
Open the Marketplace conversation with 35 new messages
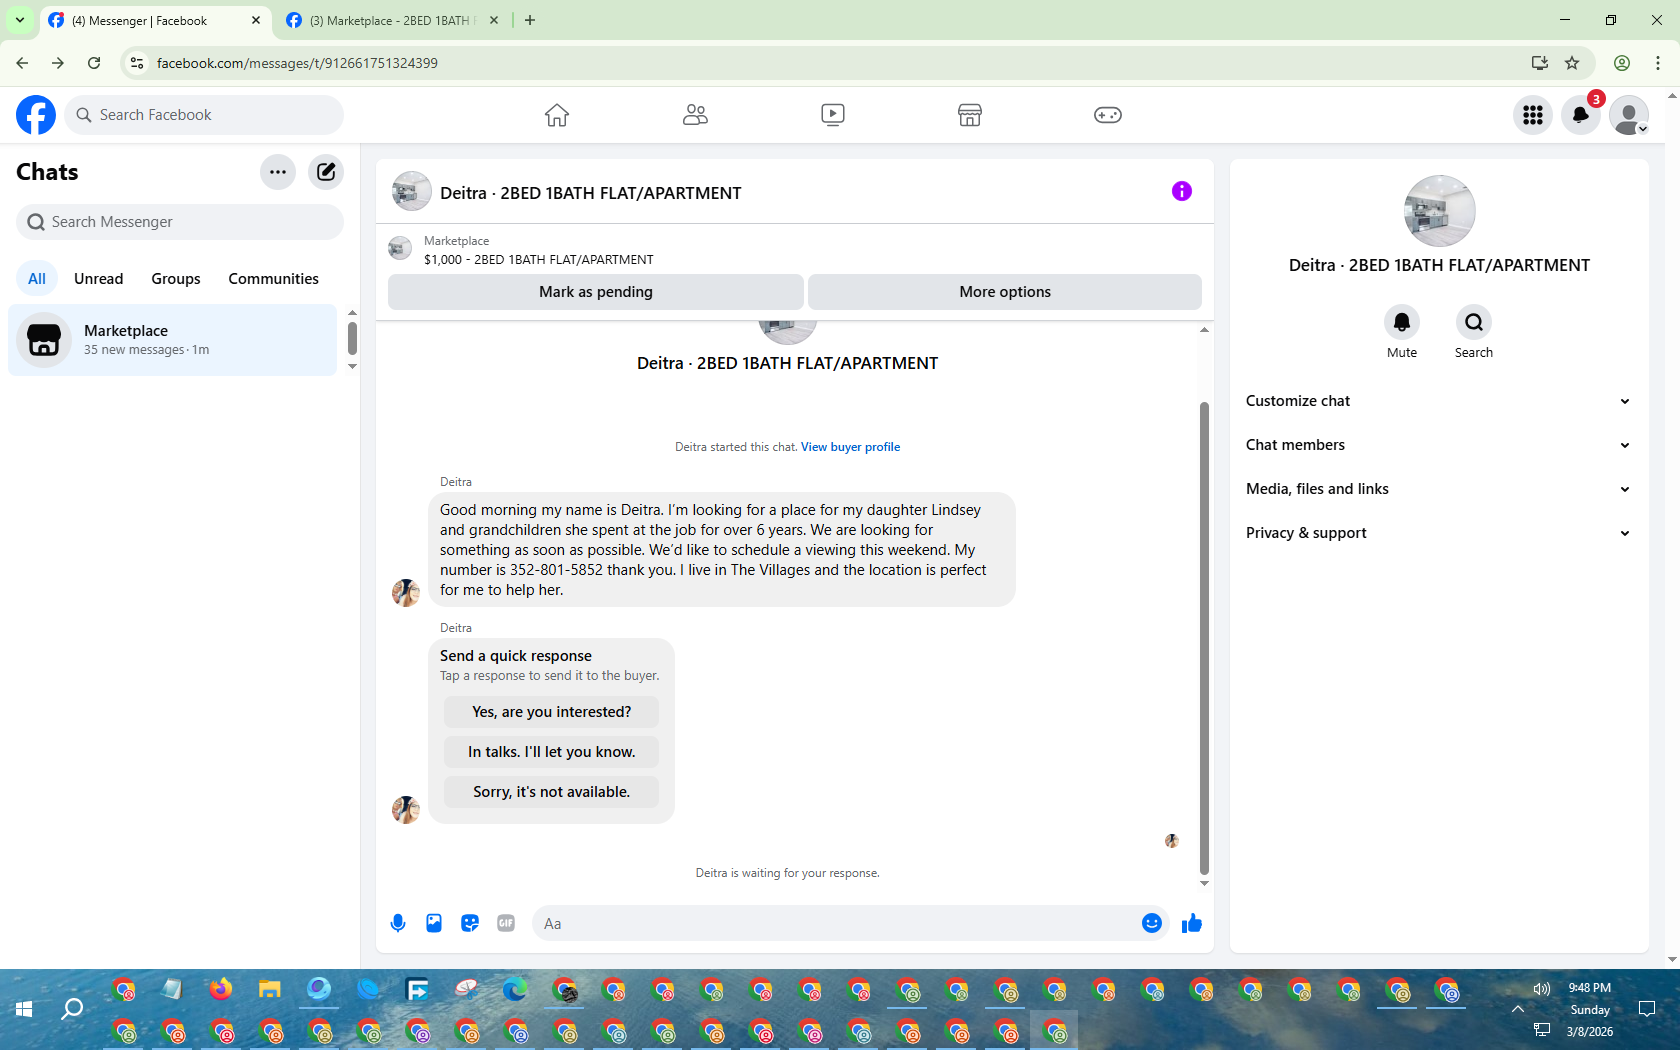coord(173,340)
